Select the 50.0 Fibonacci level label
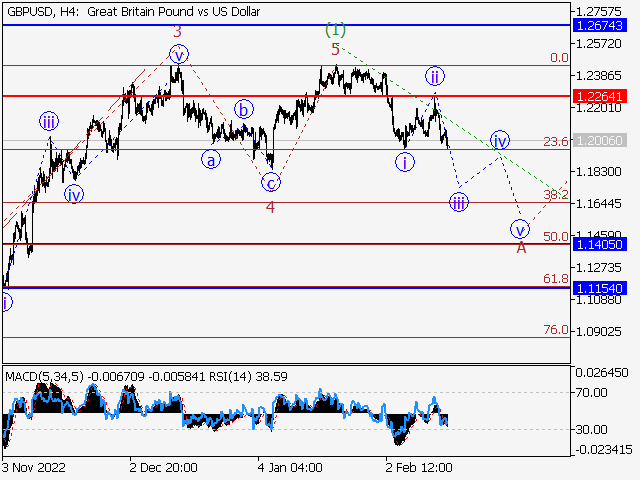 tap(556, 237)
